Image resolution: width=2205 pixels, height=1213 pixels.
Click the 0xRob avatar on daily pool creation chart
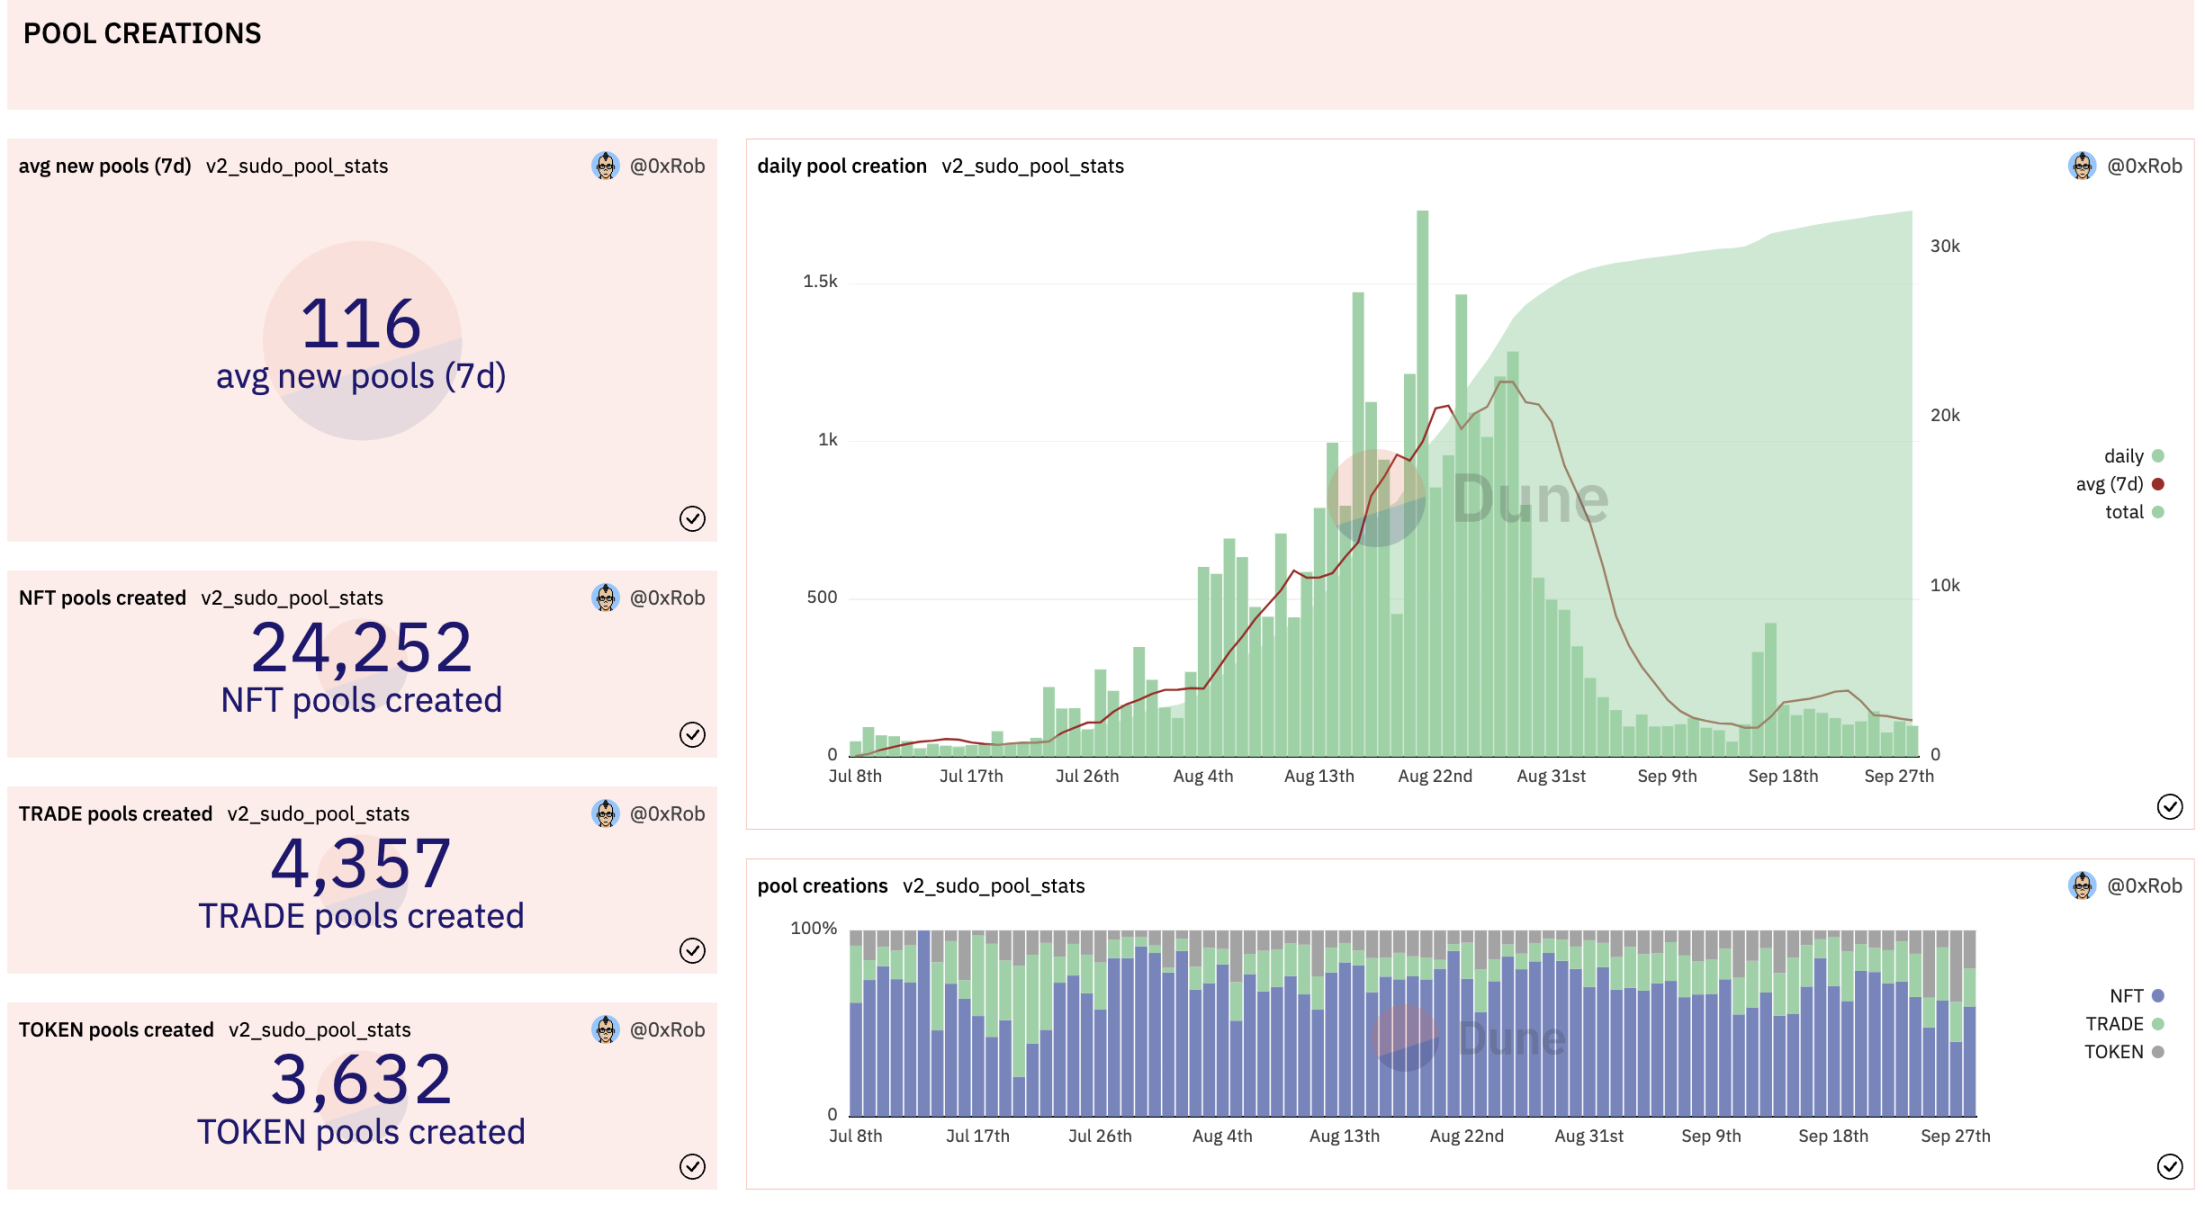(2082, 166)
